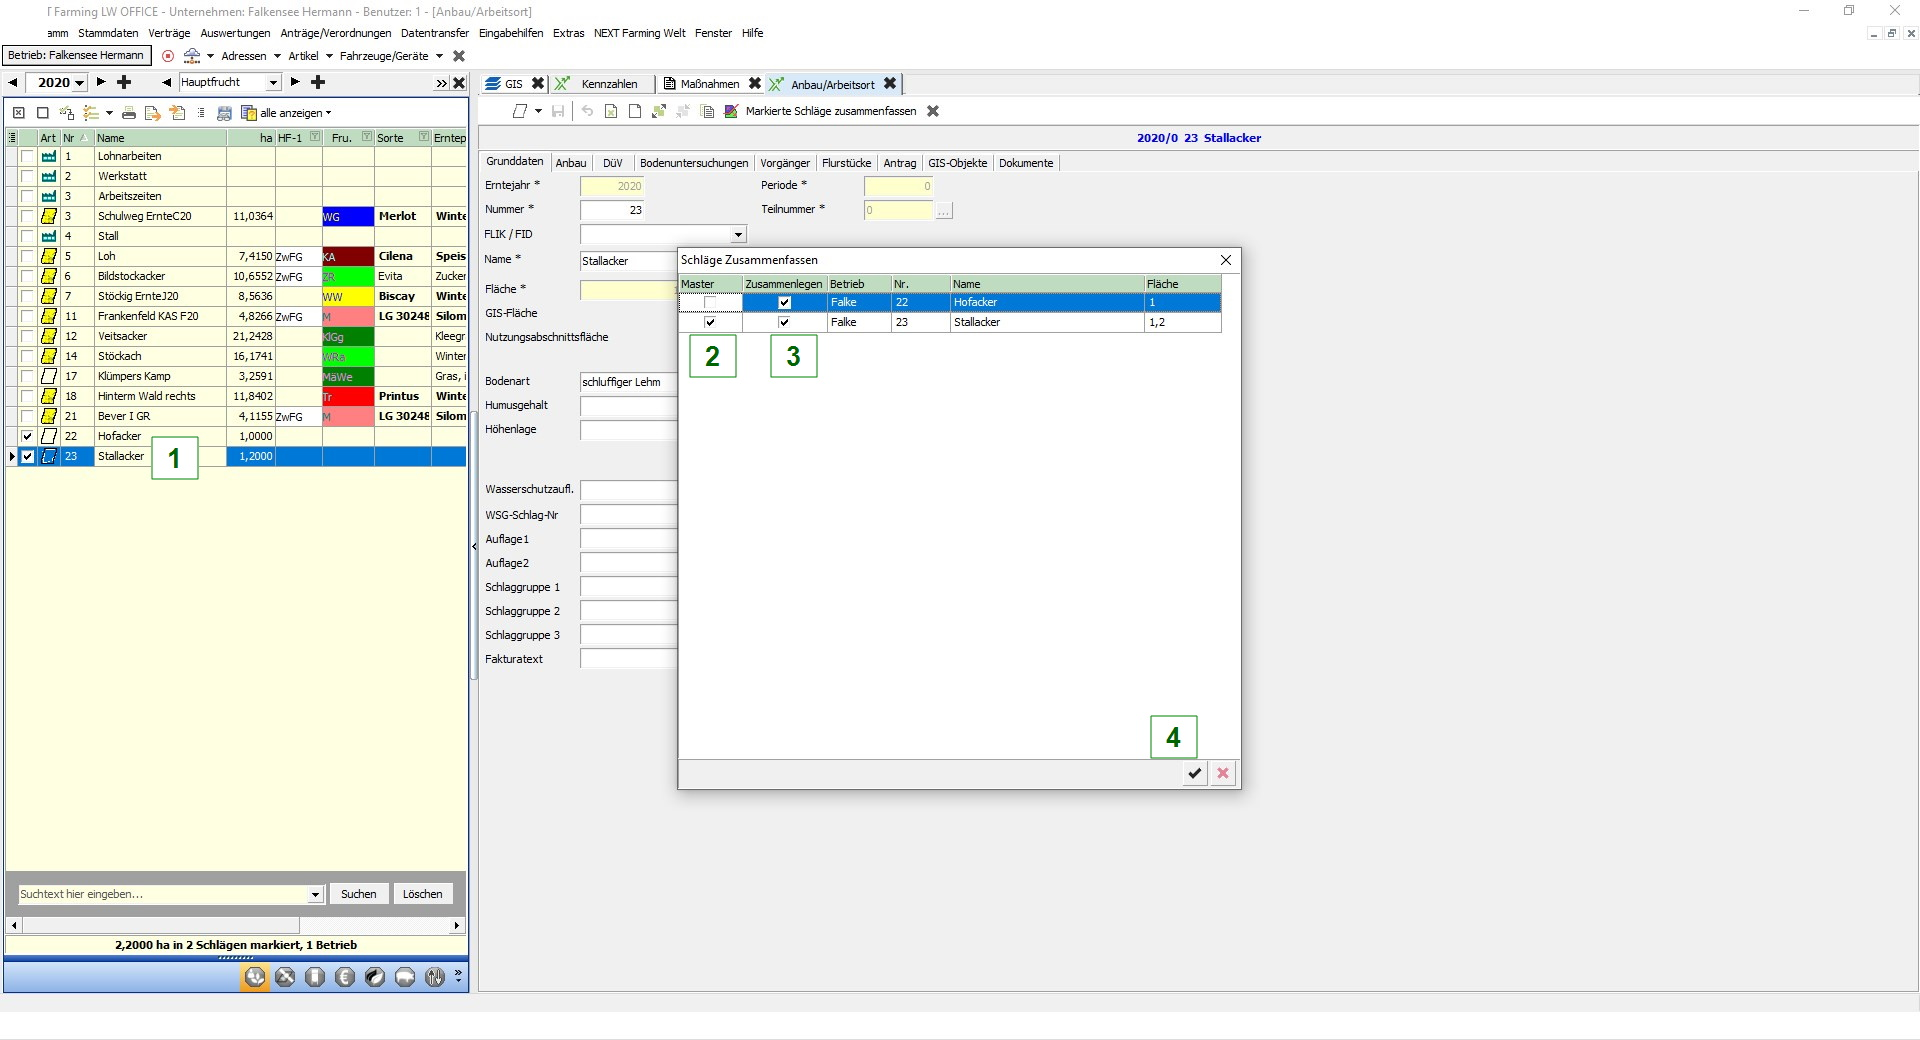Viewport: 1920px width, 1040px height.
Task: Click the Euro symbol module icon
Action: (345, 977)
